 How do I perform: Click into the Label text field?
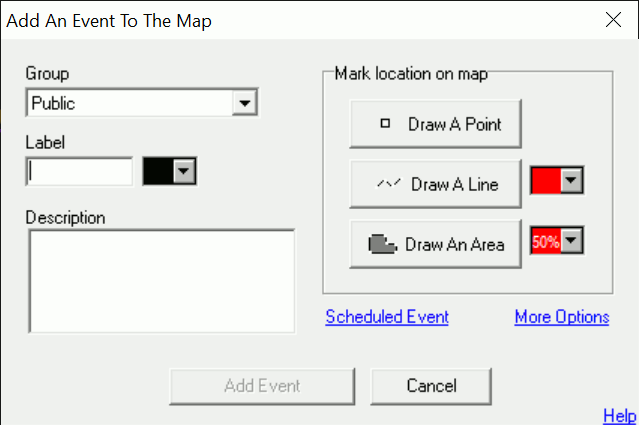(80, 171)
